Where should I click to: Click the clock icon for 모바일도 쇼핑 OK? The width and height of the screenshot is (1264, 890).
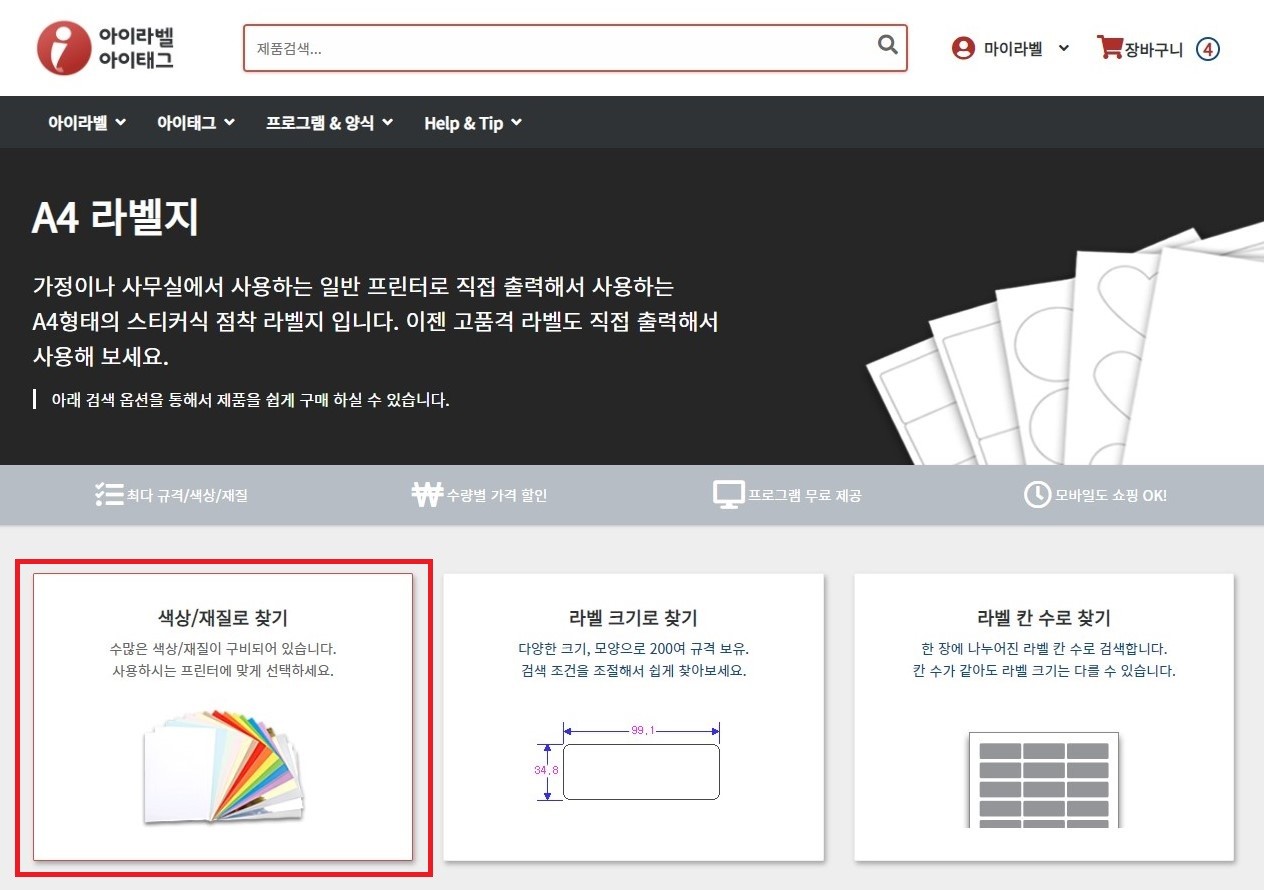(1037, 494)
